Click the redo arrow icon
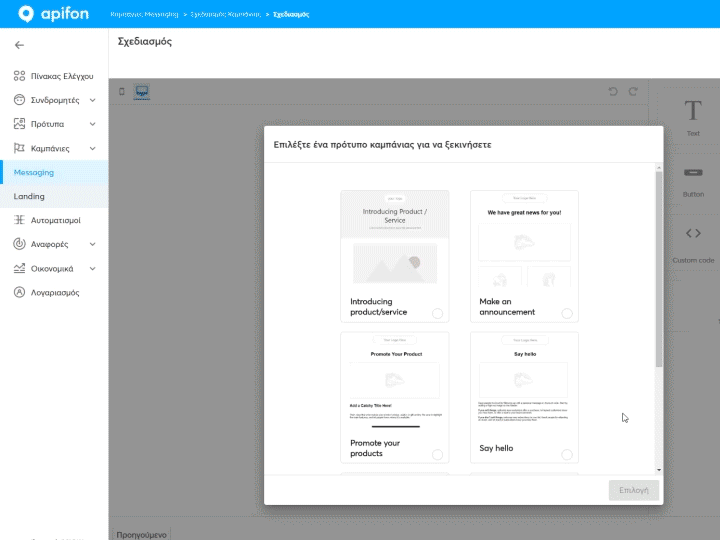Screen dimensions: 720x540 pos(633,92)
